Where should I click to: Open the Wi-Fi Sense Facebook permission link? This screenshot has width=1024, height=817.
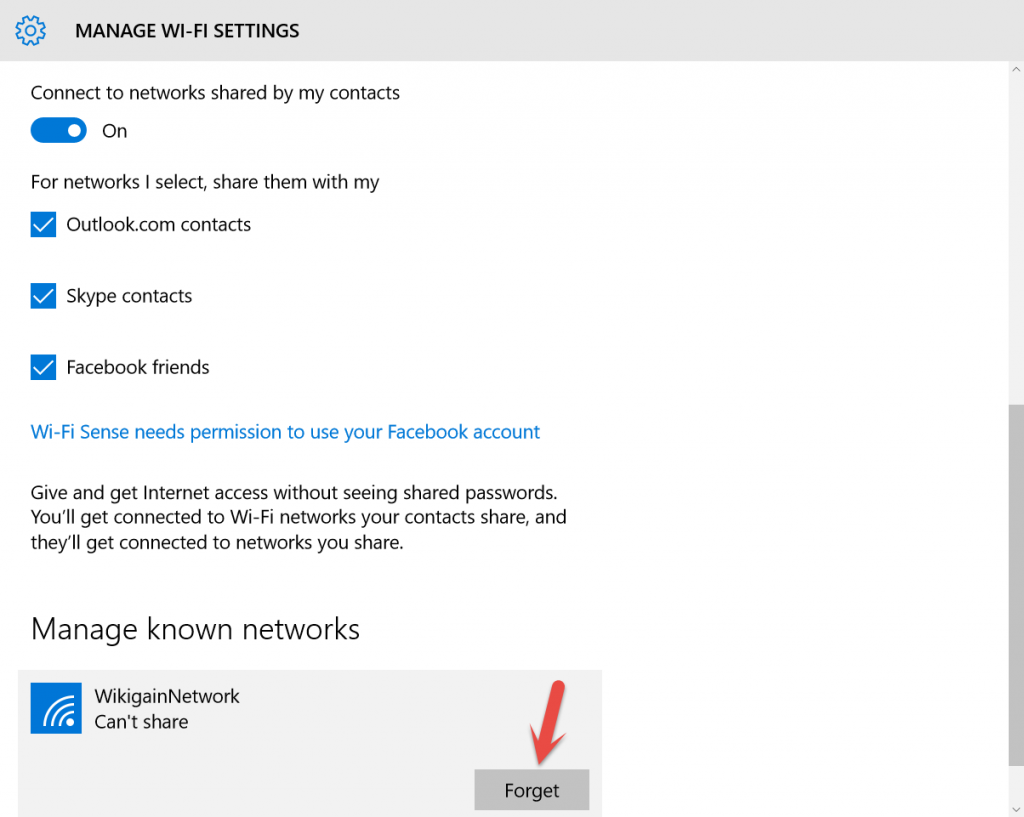pyautogui.click(x=283, y=431)
